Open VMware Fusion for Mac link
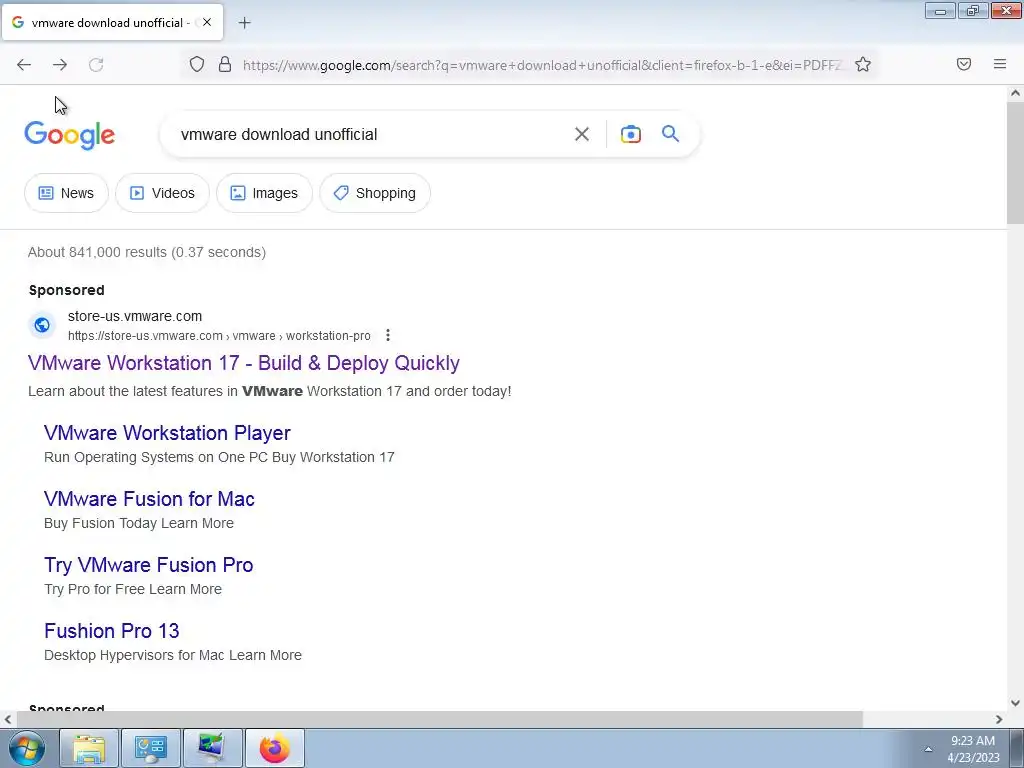This screenshot has width=1024, height=768. point(149,499)
